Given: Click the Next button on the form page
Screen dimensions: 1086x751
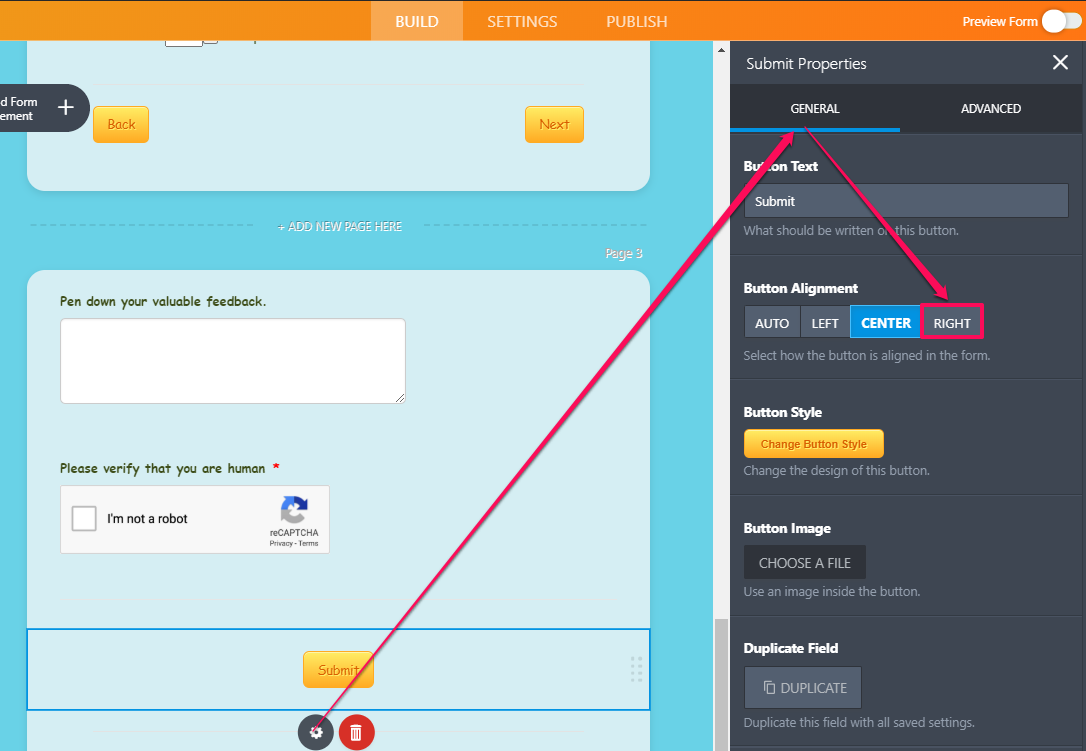Looking at the screenshot, I should click(554, 125).
